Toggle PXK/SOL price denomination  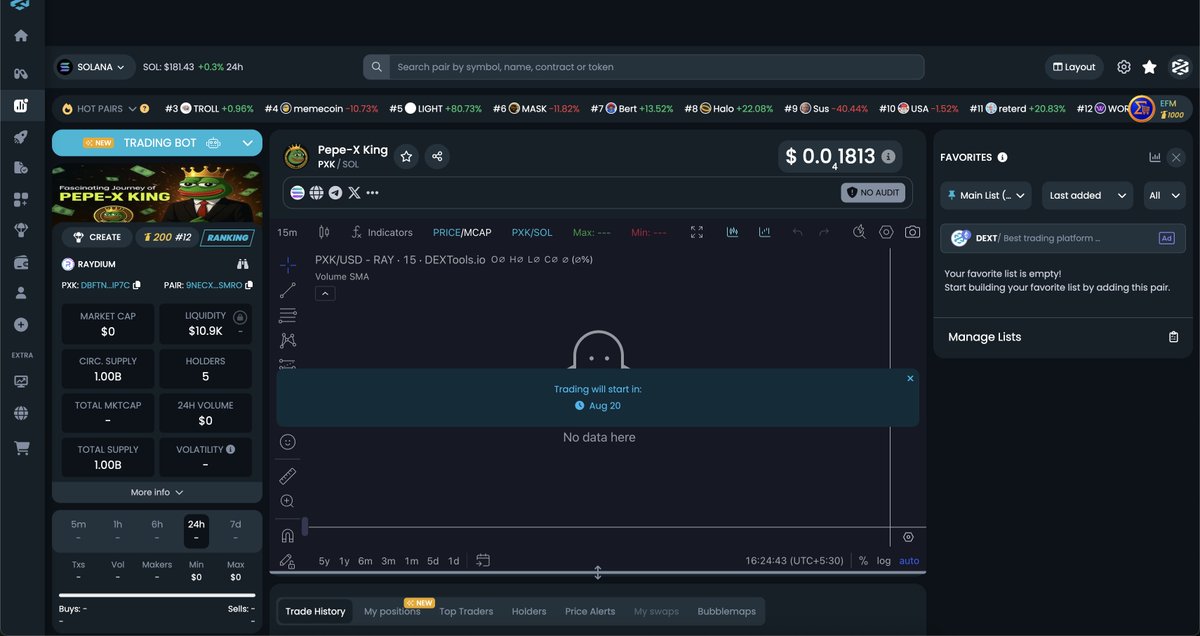[532, 232]
